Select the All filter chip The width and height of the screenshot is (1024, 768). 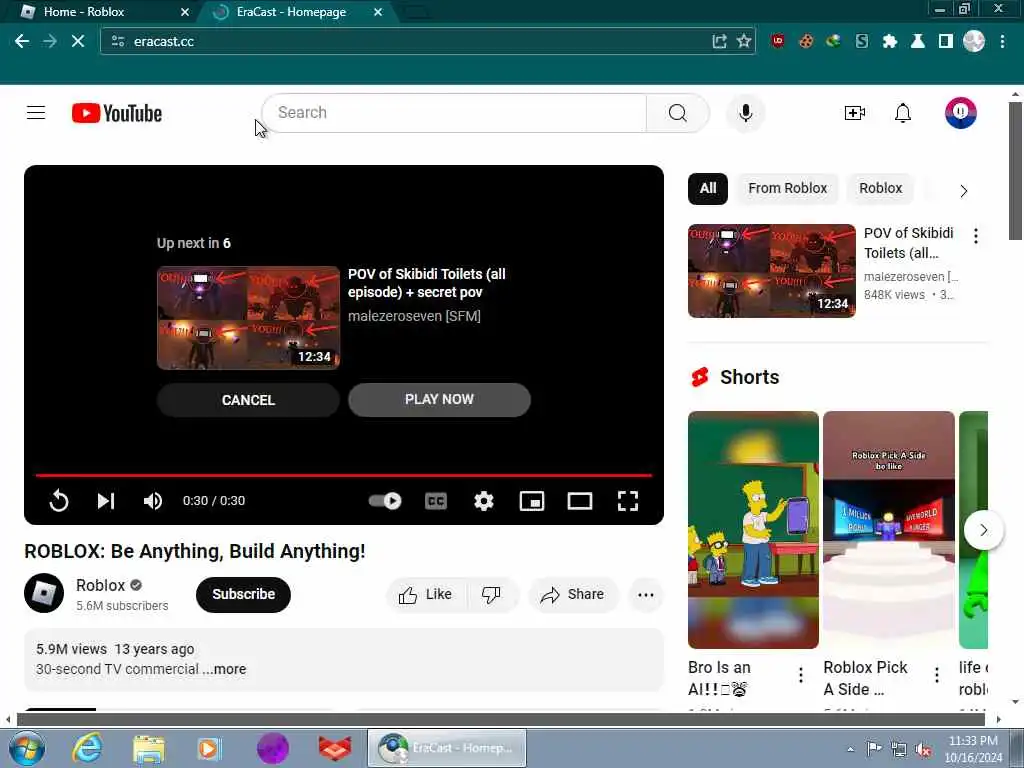coord(708,189)
